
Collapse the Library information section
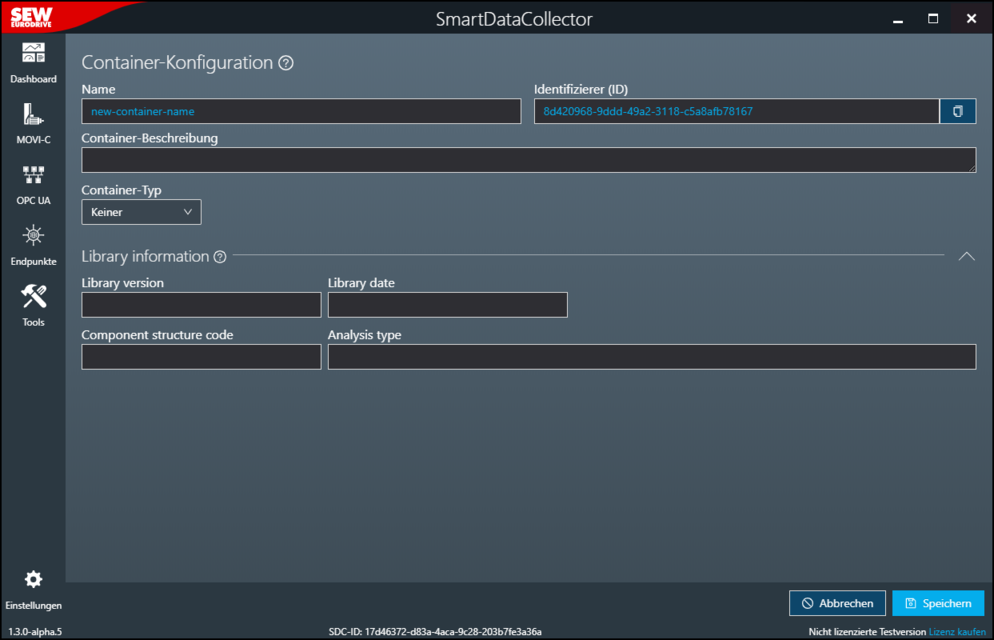tap(966, 256)
